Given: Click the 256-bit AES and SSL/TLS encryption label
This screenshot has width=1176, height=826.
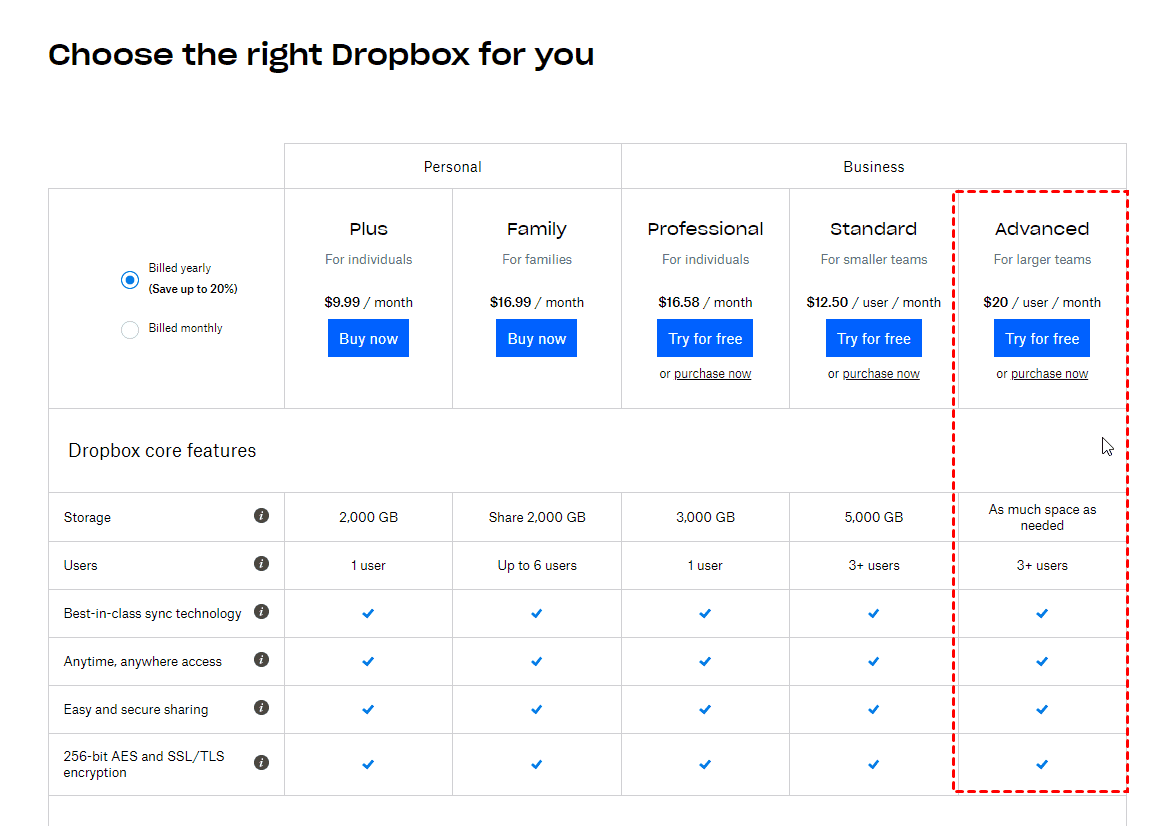Looking at the screenshot, I should coord(144,764).
